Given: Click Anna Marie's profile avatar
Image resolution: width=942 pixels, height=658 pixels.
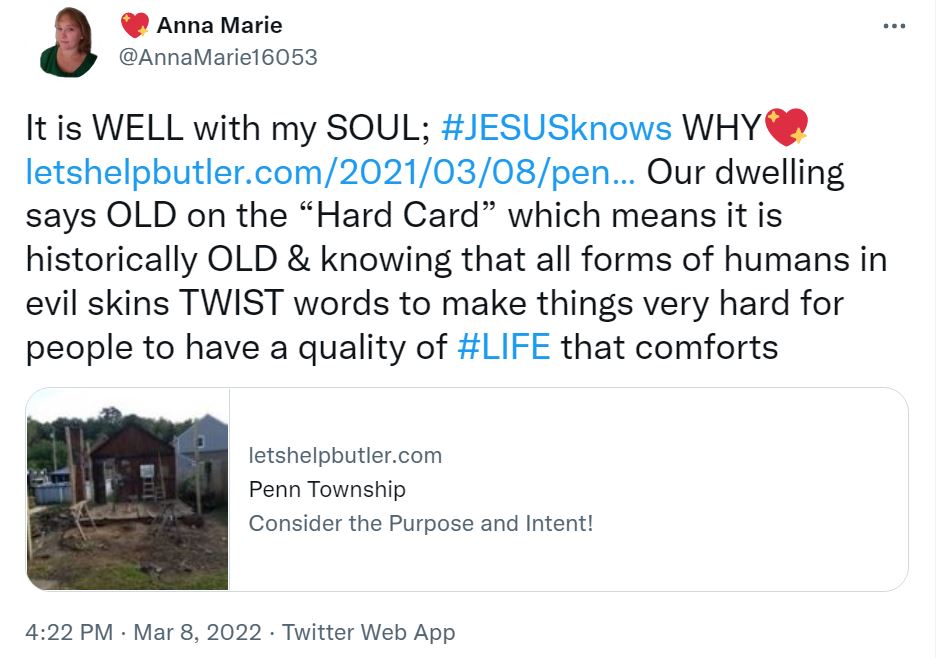Looking at the screenshot, I should pos(68,41).
